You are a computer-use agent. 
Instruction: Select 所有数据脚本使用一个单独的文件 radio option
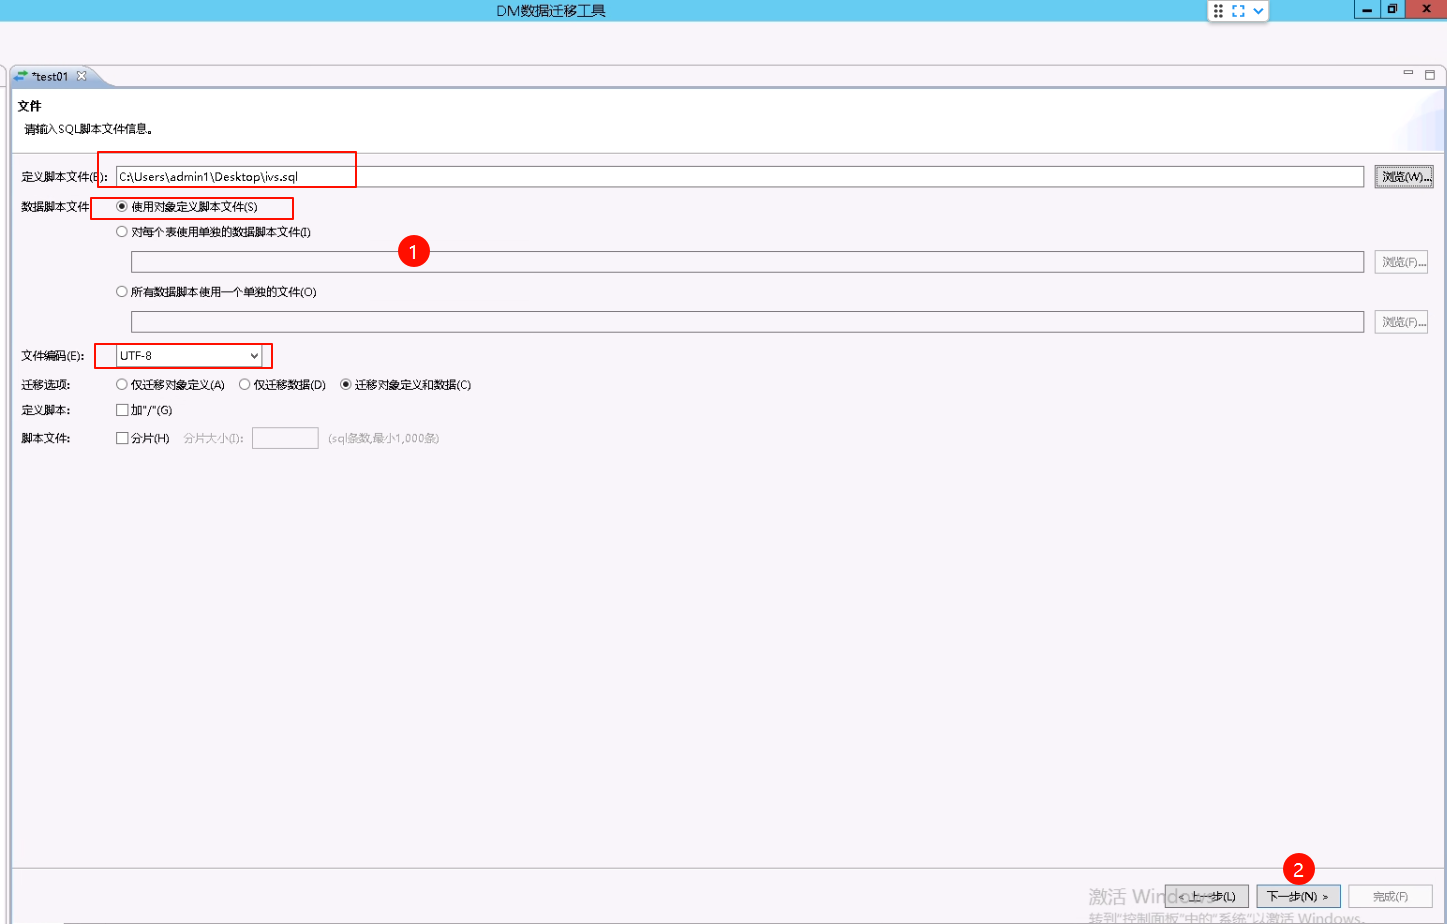click(122, 292)
